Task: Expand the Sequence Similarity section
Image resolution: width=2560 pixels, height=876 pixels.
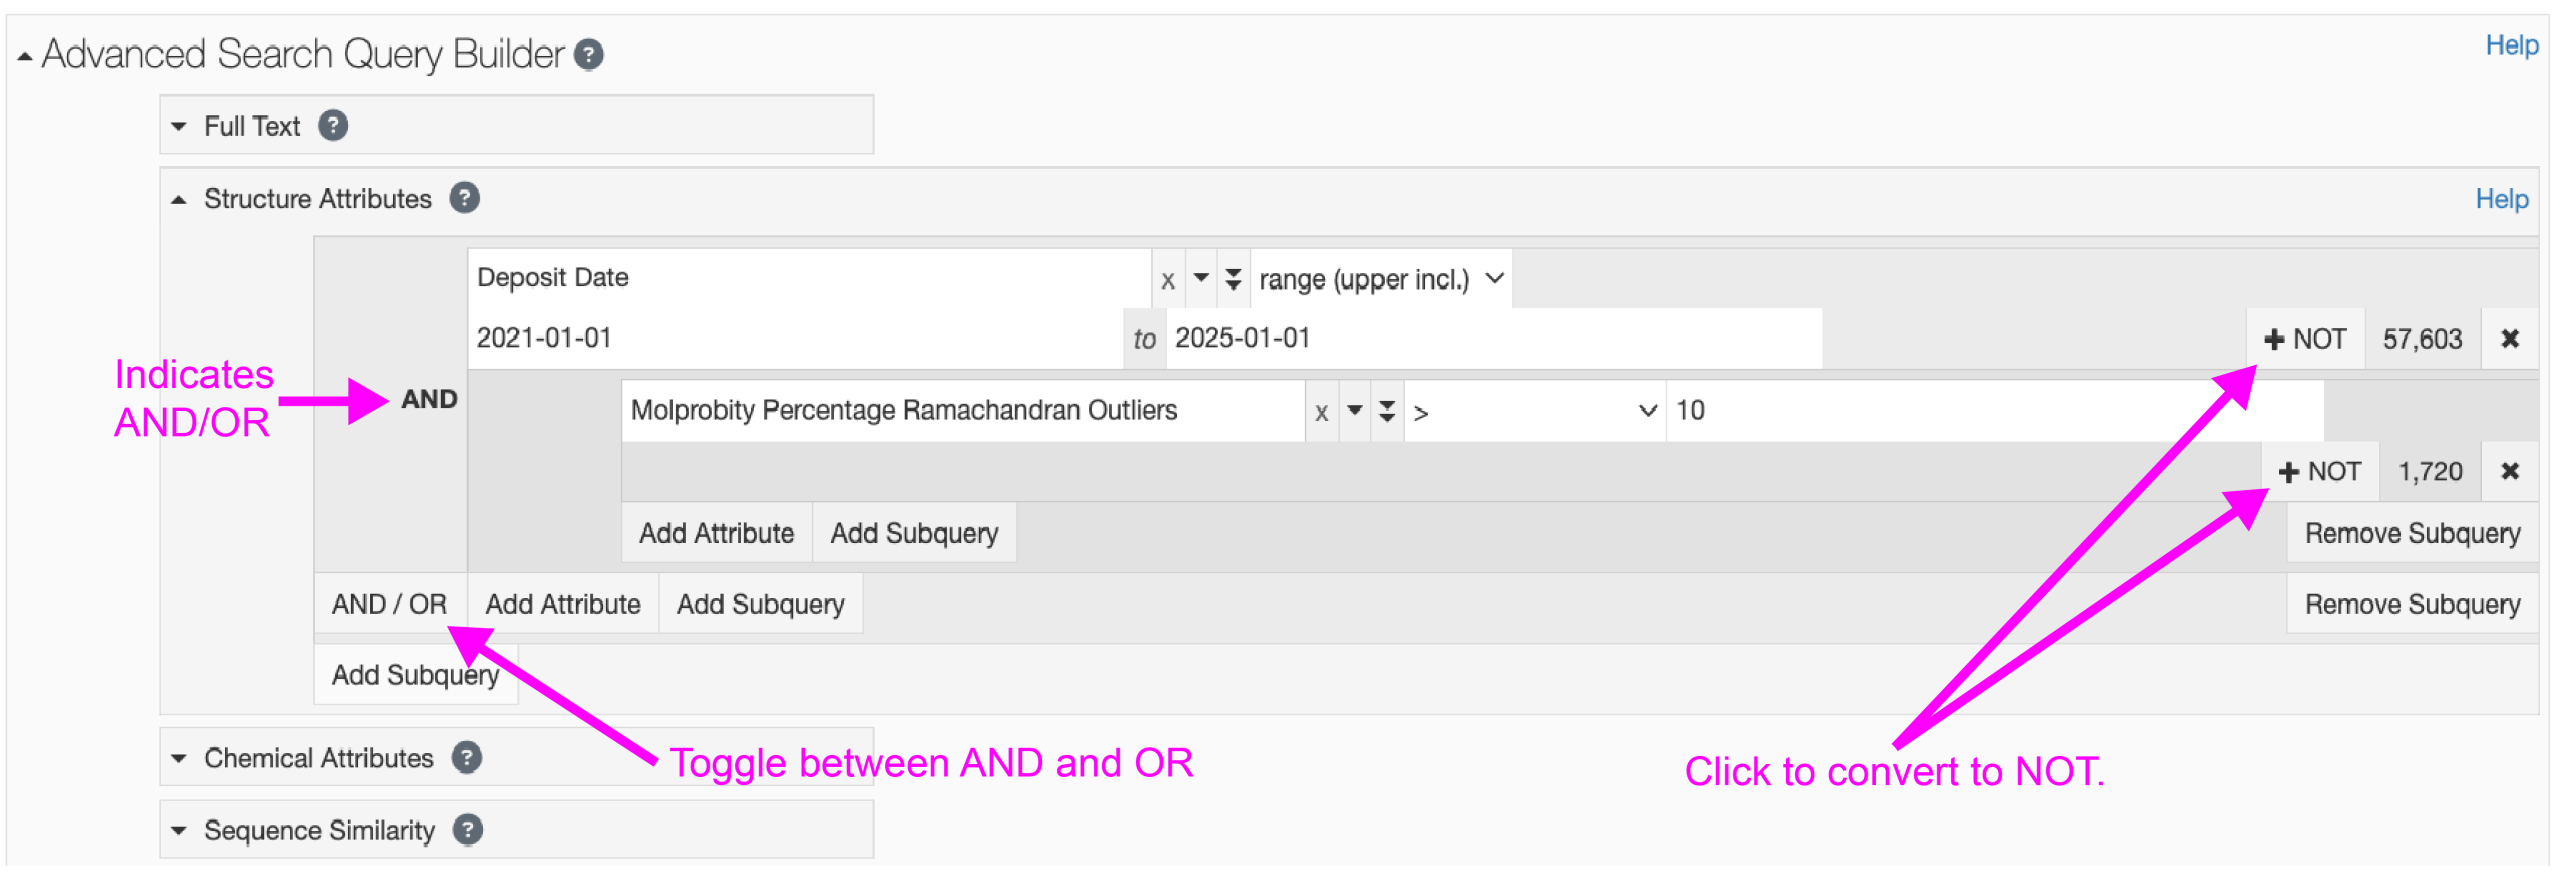Action: click(179, 830)
